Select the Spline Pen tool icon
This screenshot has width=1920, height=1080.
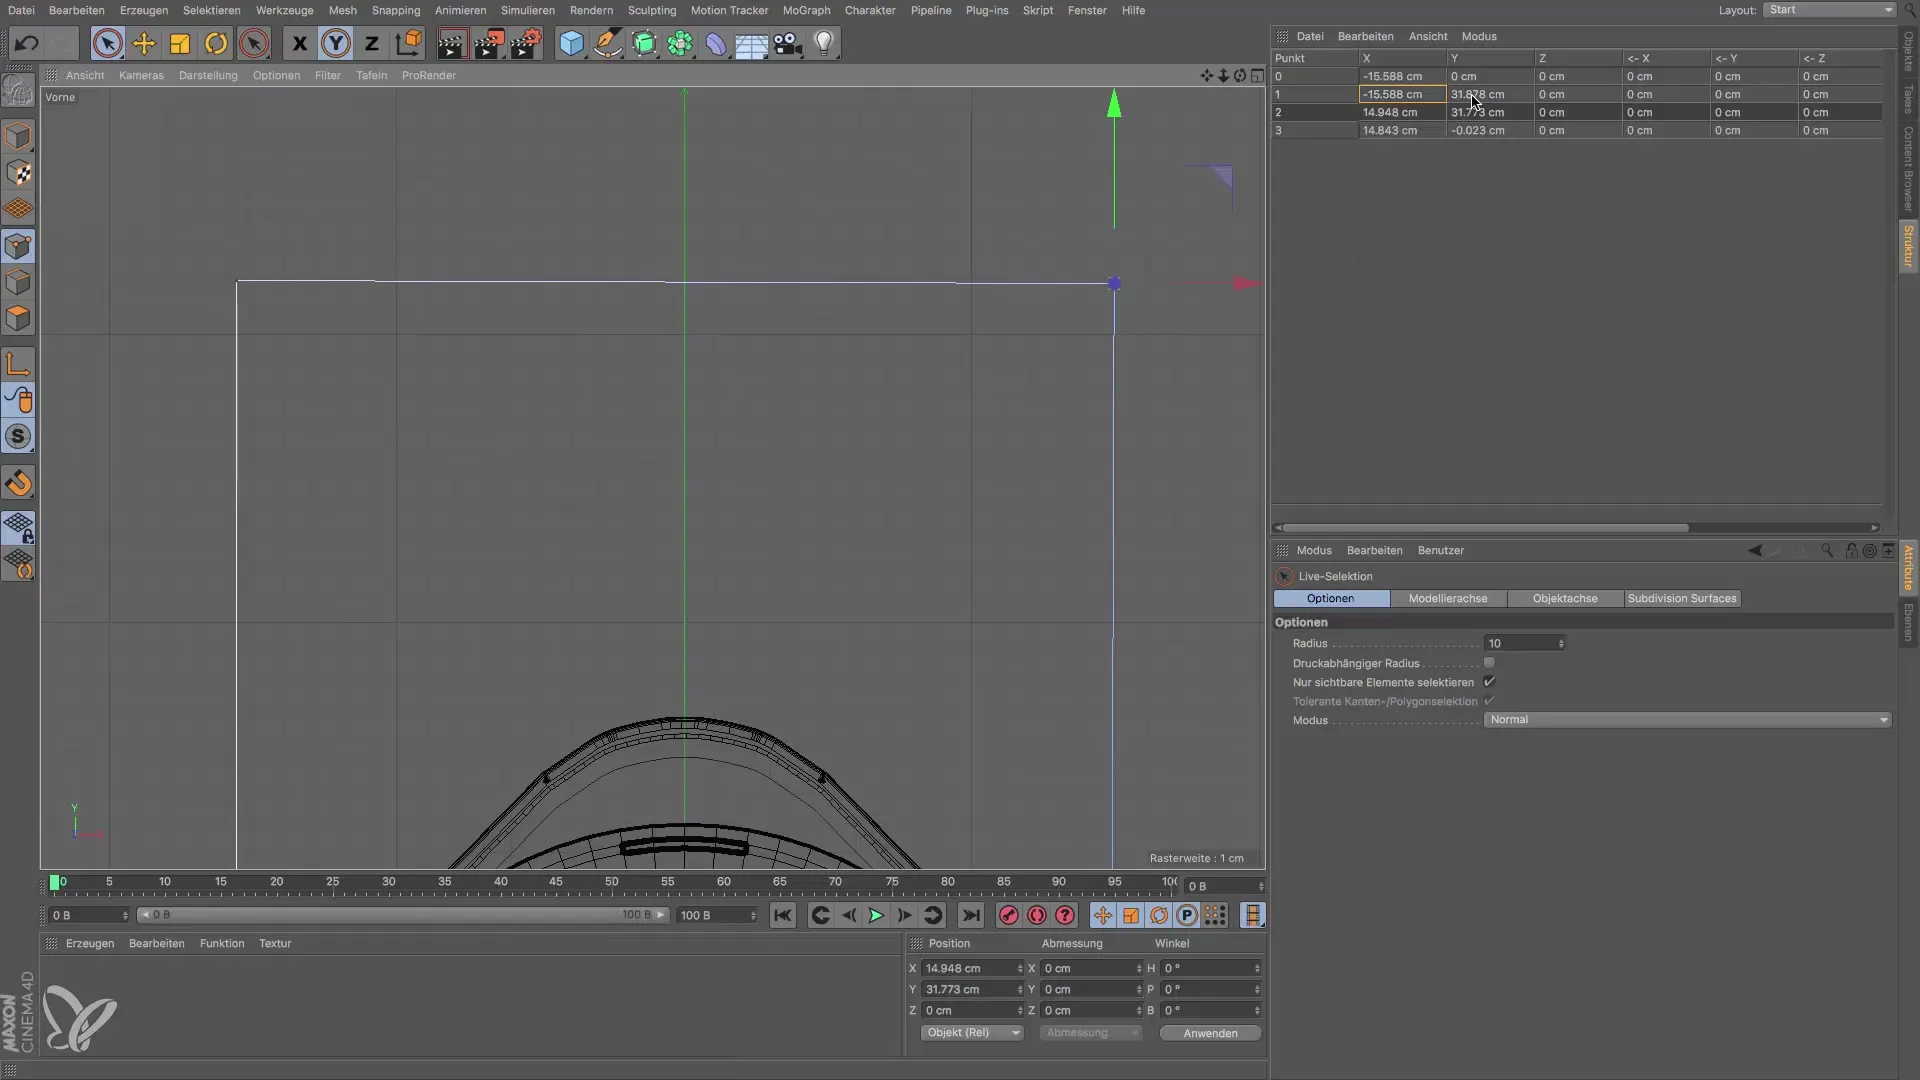607,44
